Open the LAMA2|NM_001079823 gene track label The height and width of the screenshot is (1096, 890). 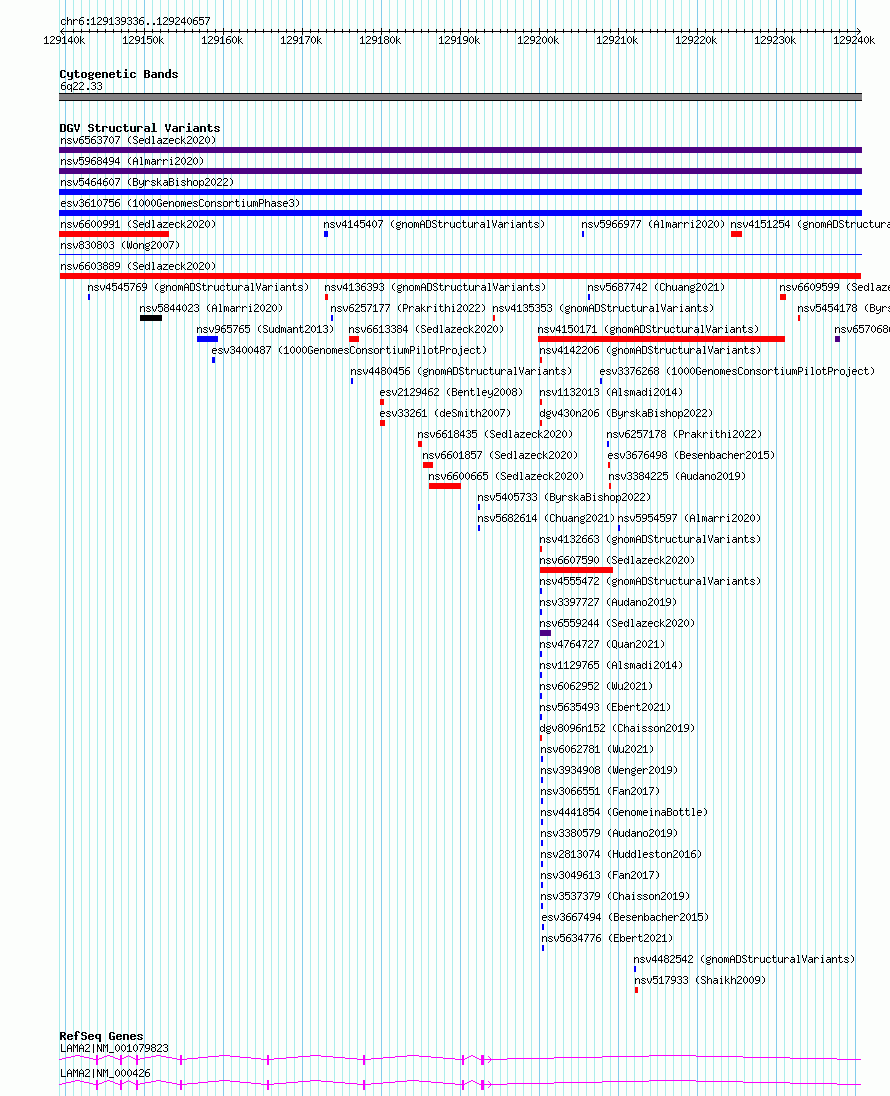114,1048
